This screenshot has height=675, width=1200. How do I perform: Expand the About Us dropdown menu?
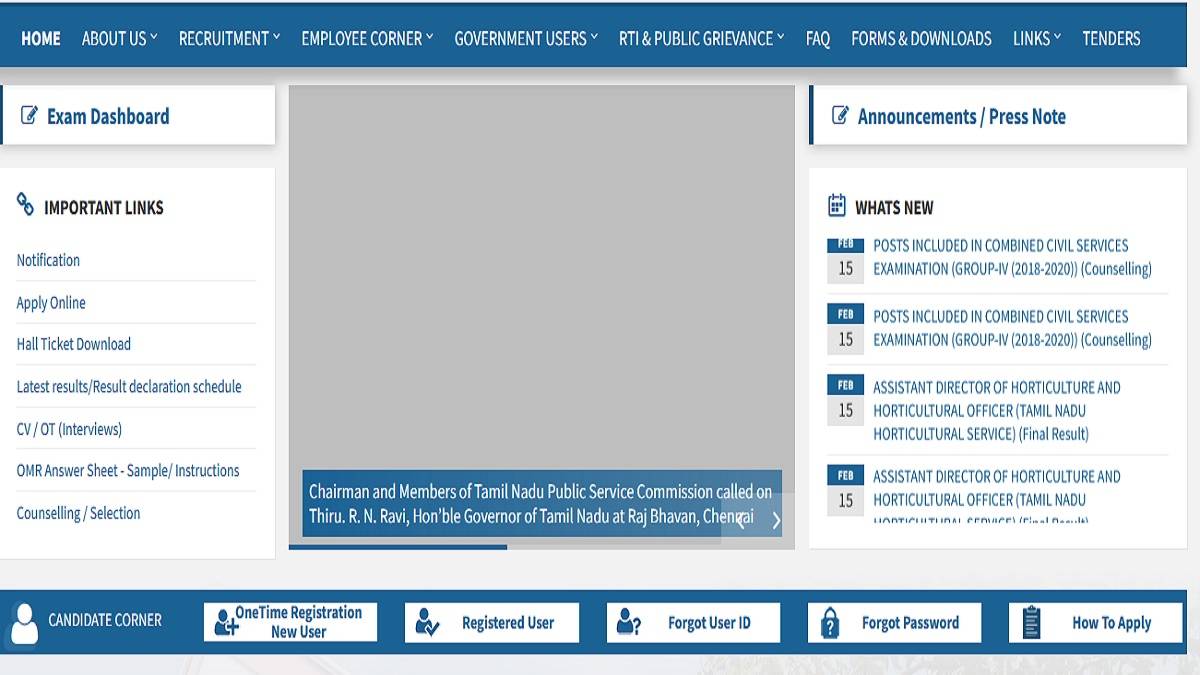tap(119, 39)
